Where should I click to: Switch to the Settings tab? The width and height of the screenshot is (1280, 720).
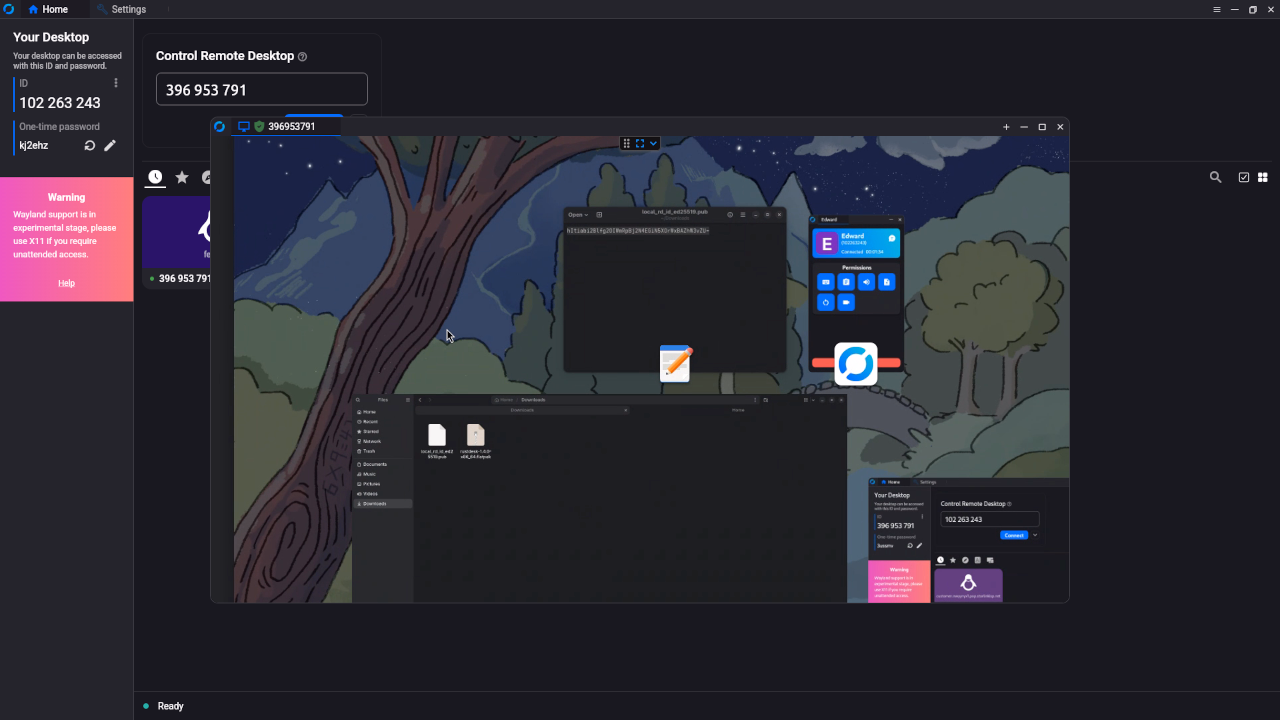tap(121, 9)
